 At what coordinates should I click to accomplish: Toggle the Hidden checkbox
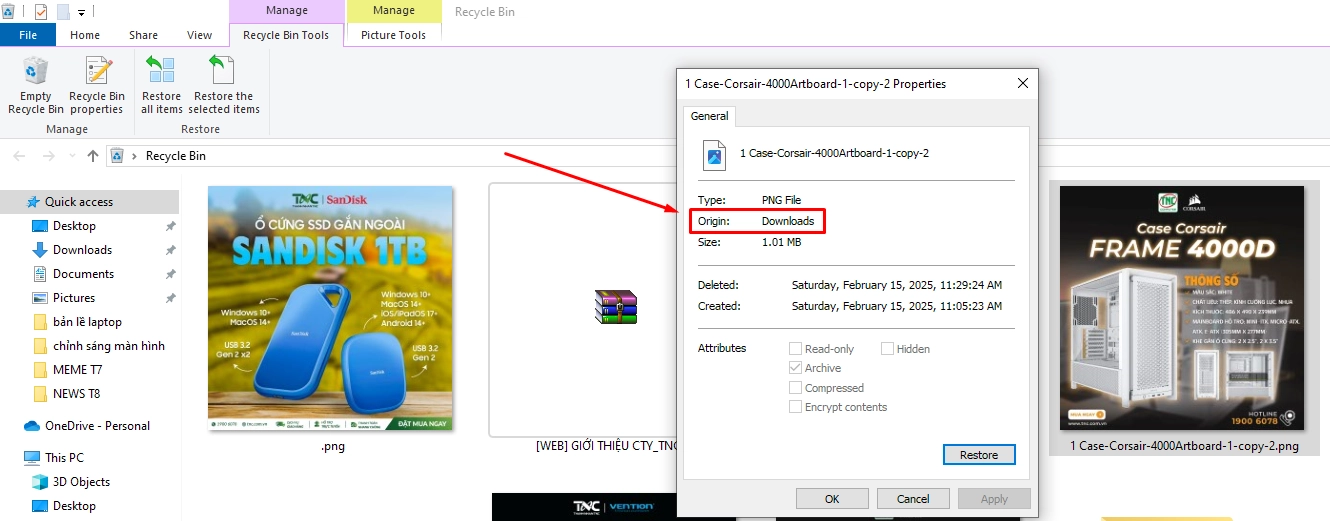click(x=887, y=349)
